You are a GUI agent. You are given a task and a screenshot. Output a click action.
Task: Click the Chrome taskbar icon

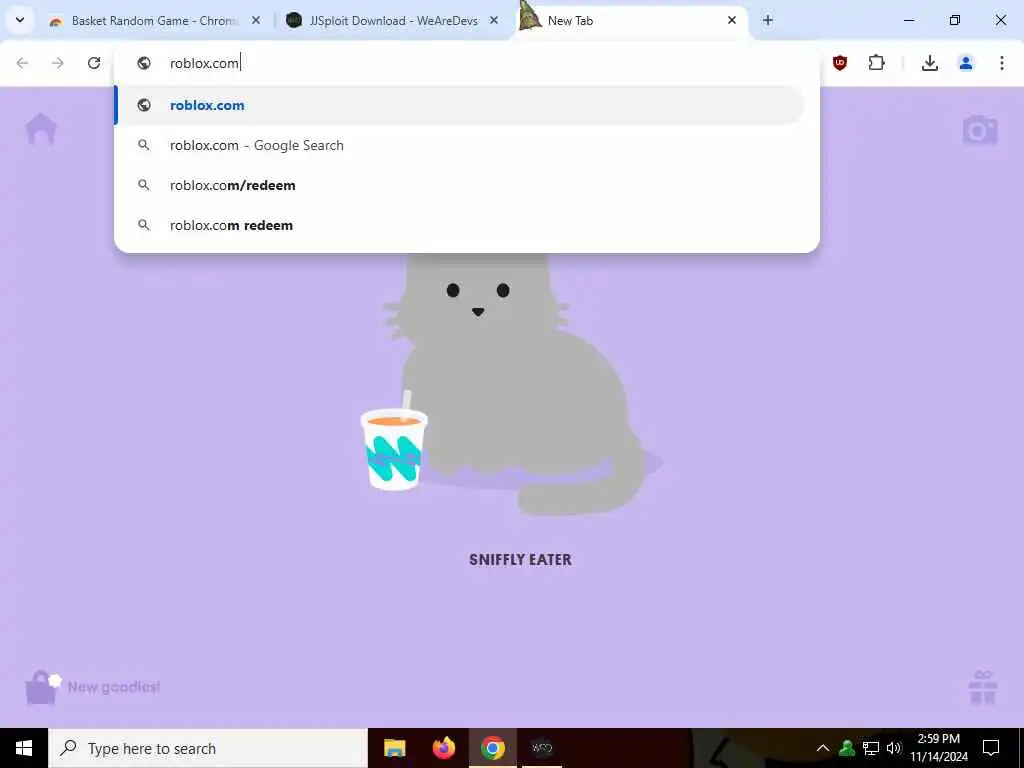tap(493, 748)
